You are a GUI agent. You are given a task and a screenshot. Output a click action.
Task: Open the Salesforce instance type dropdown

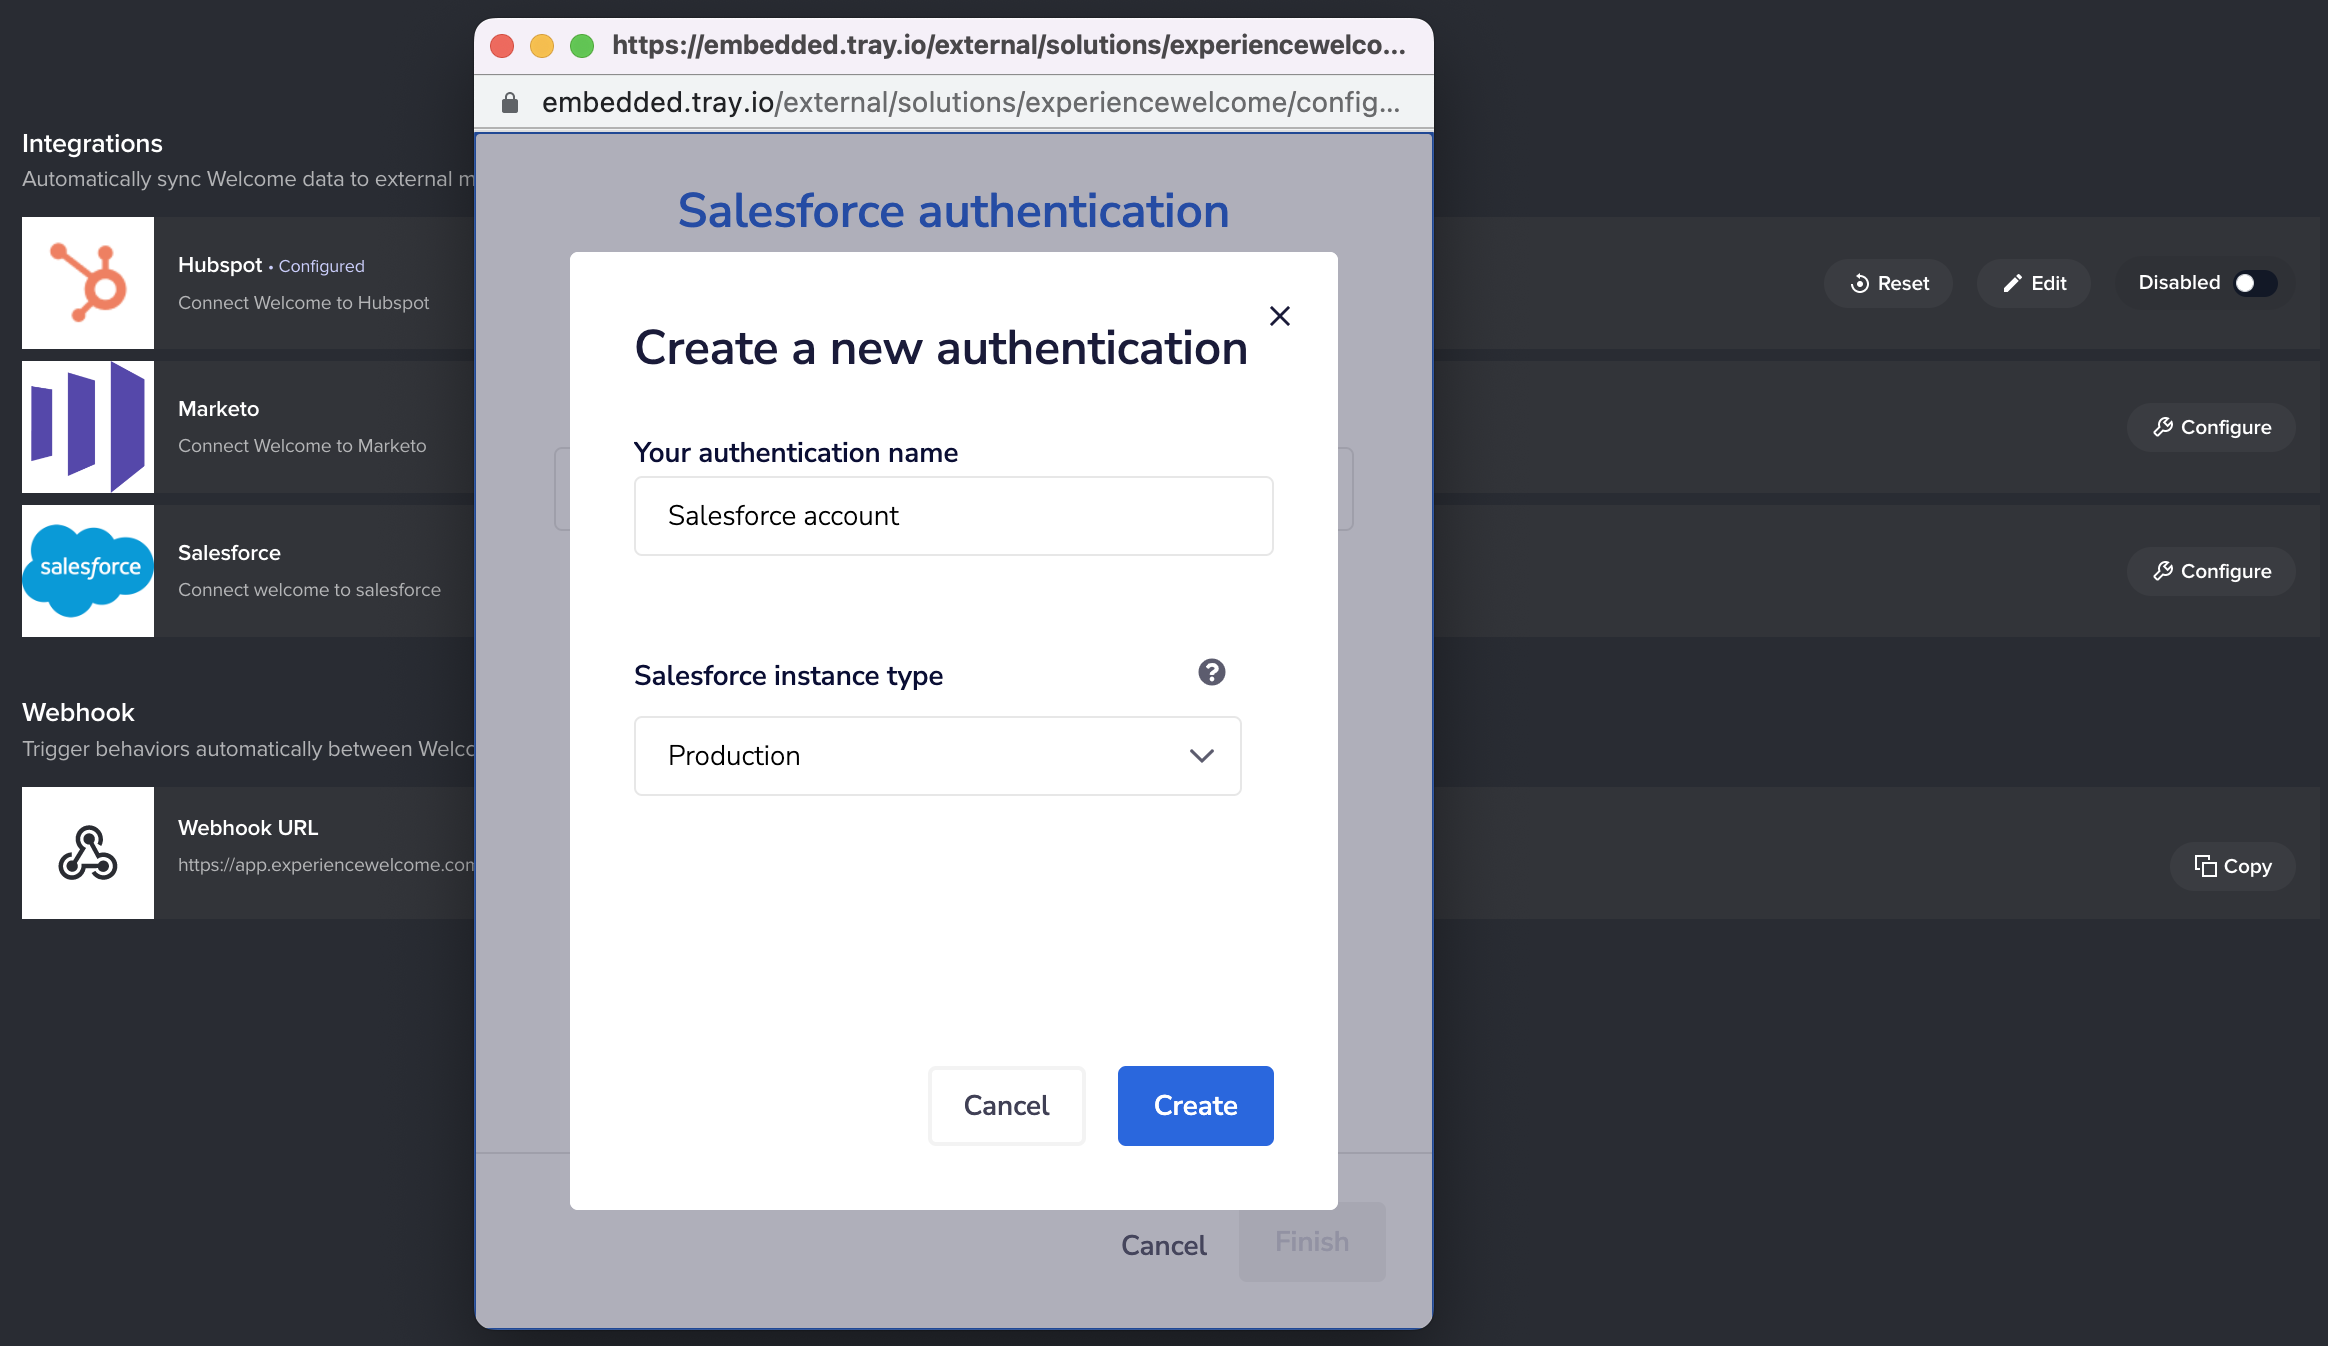(938, 756)
